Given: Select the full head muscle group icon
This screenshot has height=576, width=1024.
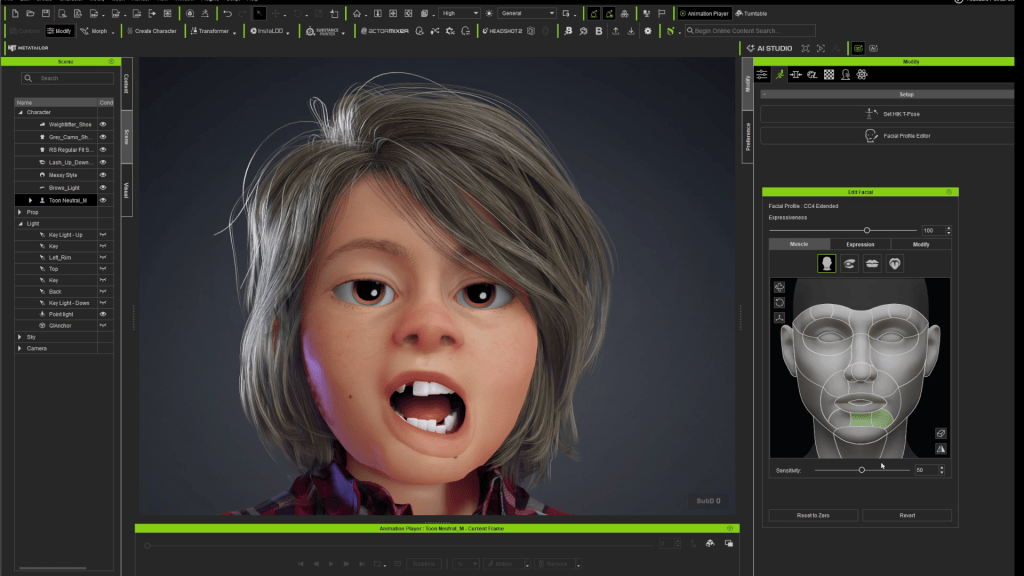Looking at the screenshot, I should pos(826,264).
